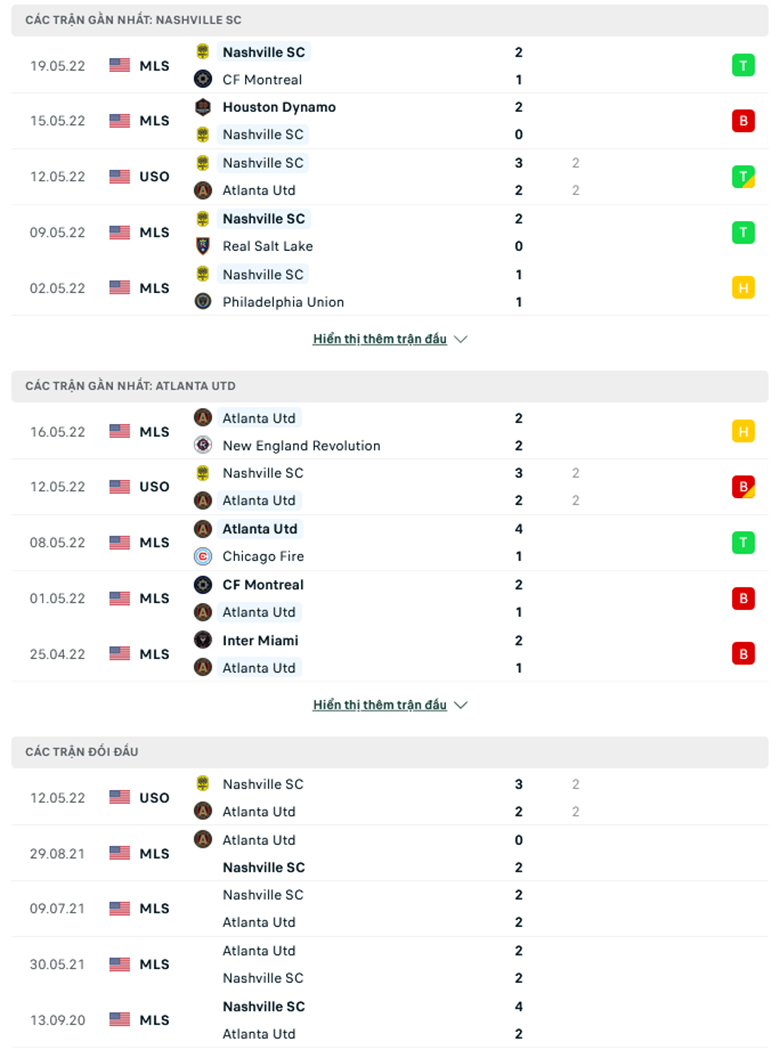
Task: Click the 'Hiển thị thêm trận đấu' link under Nashville SC
Action: 379,339
